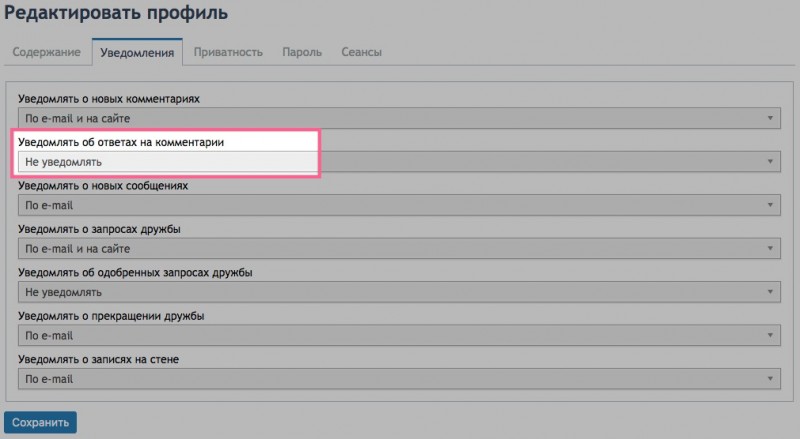Screen dimensions: 800x439
Task: Click the Сохранить button
Action: pyautogui.click(x=40, y=423)
